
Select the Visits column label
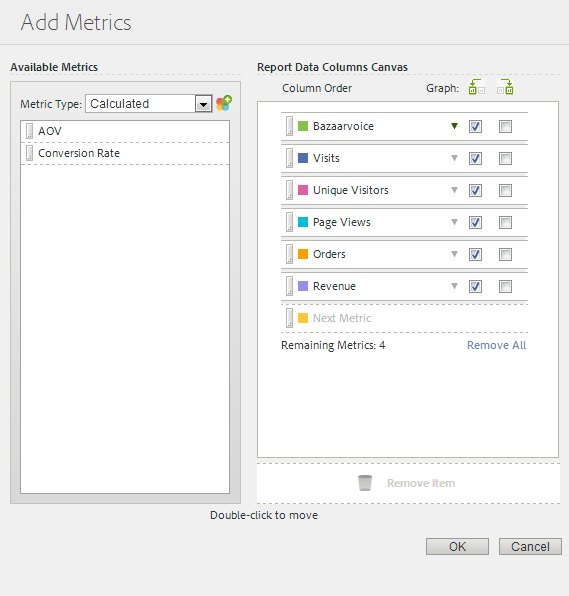coord(326,158)
